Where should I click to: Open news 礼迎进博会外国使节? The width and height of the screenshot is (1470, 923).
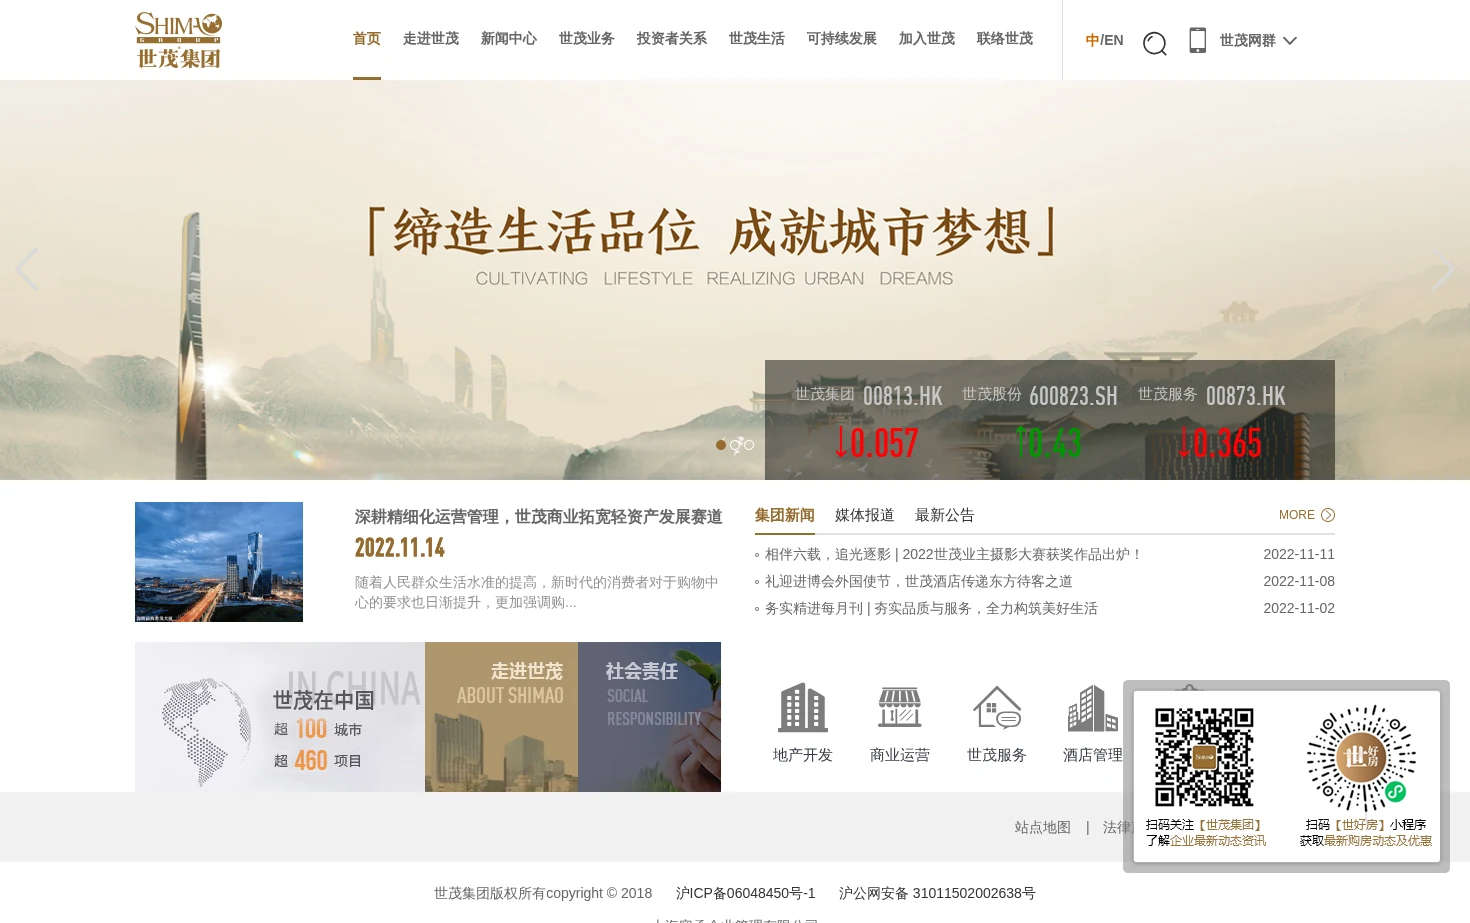(x=919, y=581)
